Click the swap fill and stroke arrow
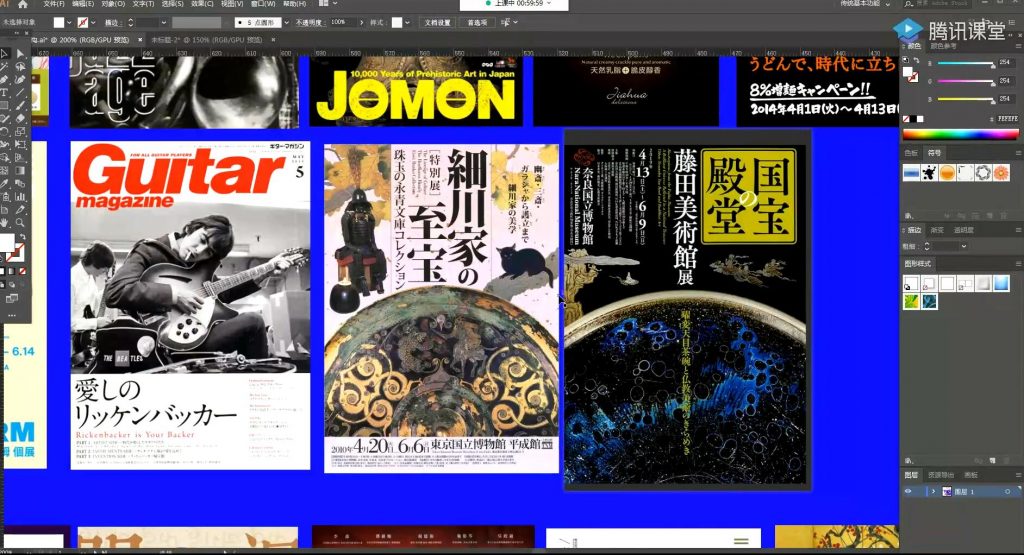Image resolution: width=1024 pixels, height=555 pixels. [x=23, y=237]
